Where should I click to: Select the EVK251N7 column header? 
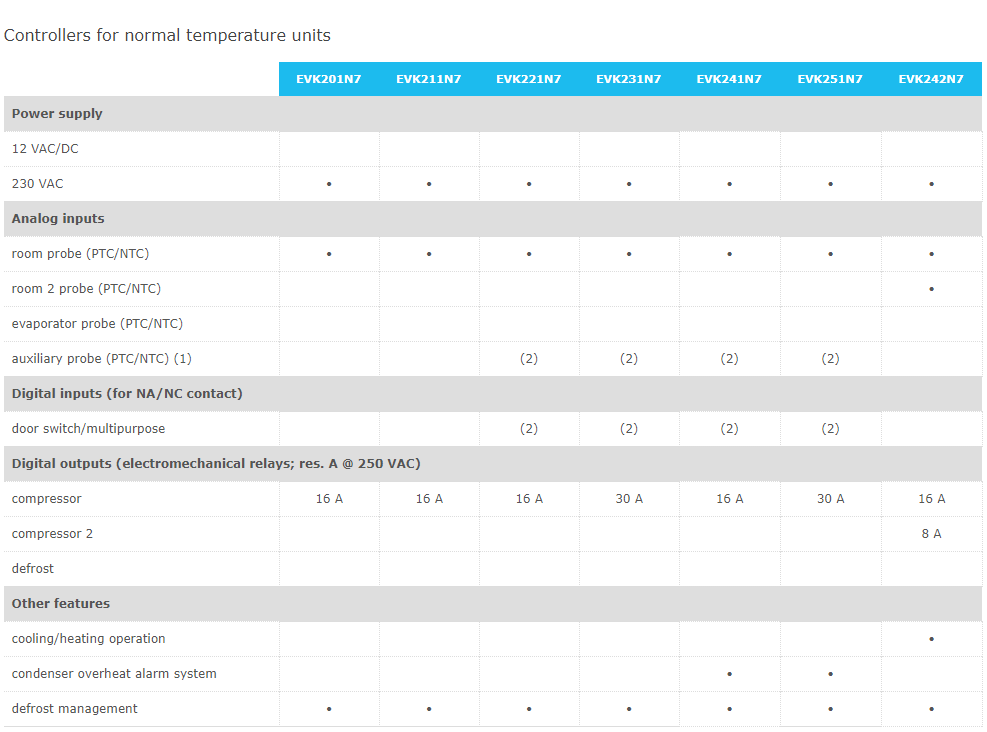point(830,79)
